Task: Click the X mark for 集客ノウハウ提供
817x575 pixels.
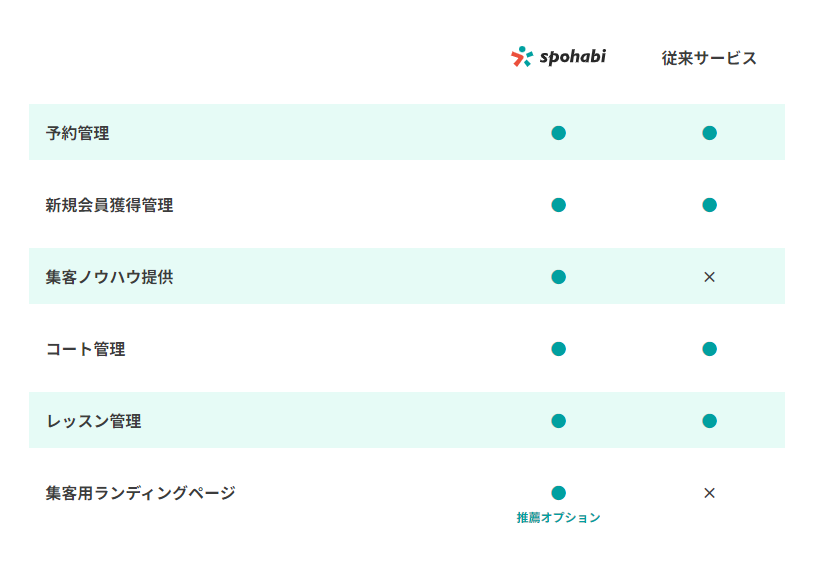Action: click(709, 277)
